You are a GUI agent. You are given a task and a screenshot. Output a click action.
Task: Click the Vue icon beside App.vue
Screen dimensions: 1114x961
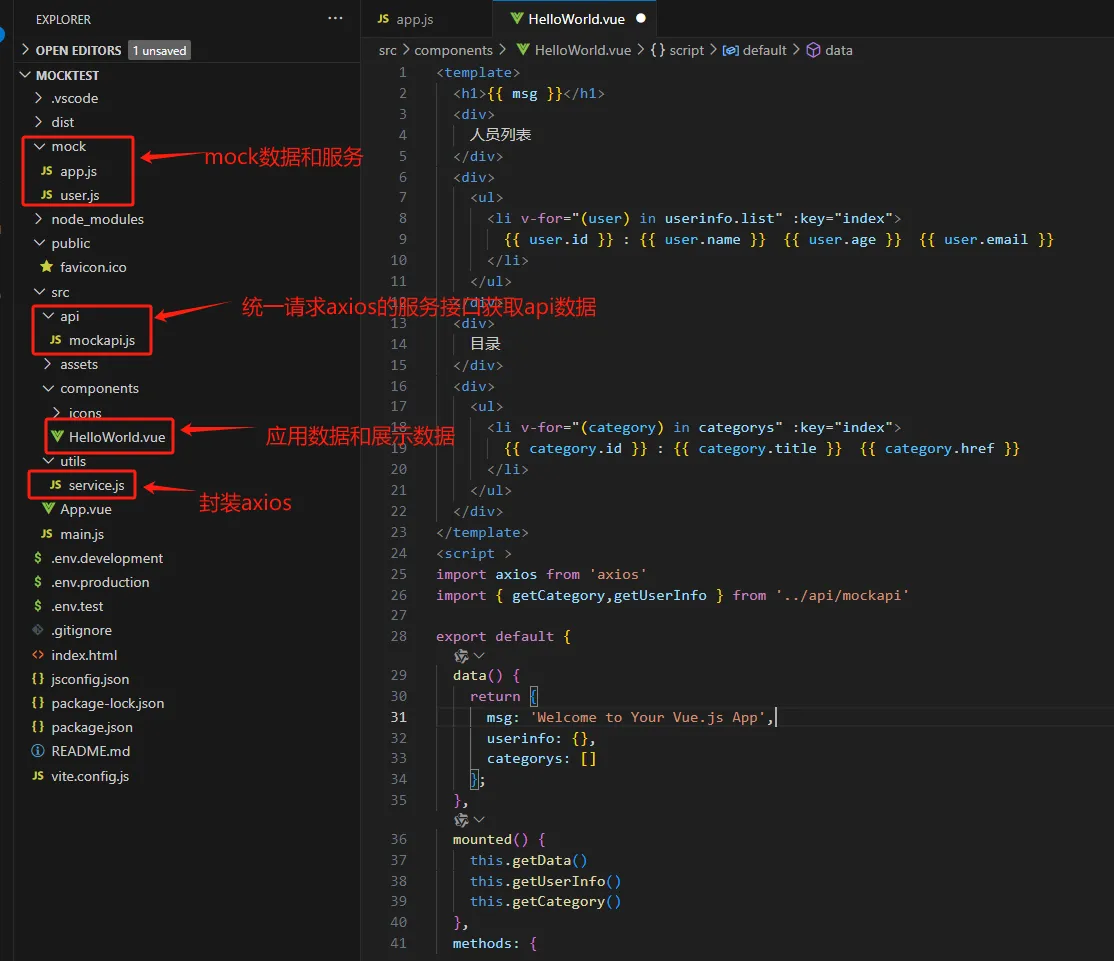(46, 509)
